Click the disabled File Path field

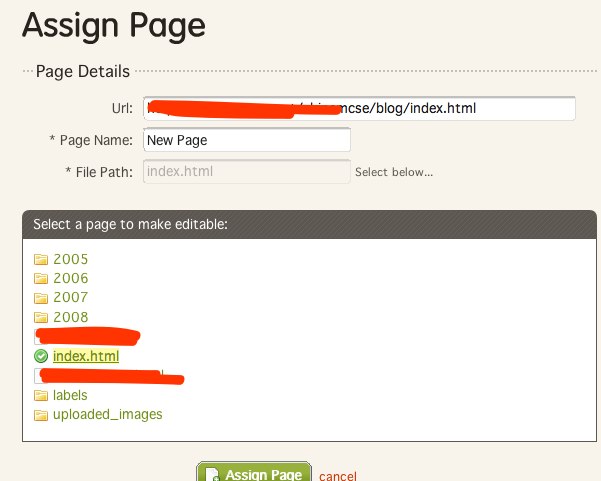pyautogui.click(x=247, y=171)
